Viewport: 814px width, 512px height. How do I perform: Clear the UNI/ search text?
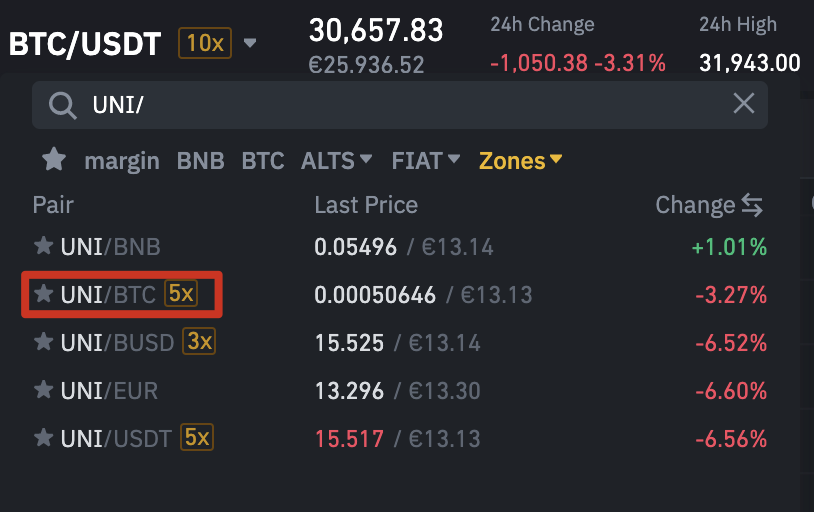pyautogui.click(x=743, y=103)
